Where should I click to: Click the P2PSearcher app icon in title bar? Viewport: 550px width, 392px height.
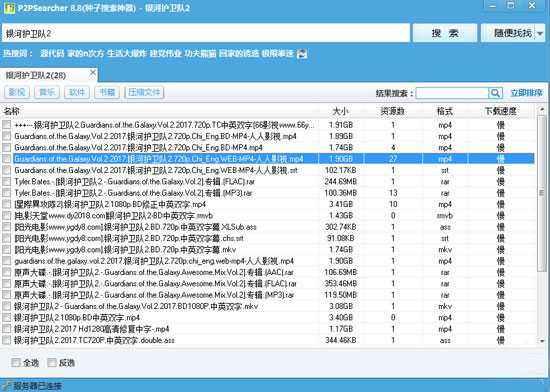tap(9, 8)
